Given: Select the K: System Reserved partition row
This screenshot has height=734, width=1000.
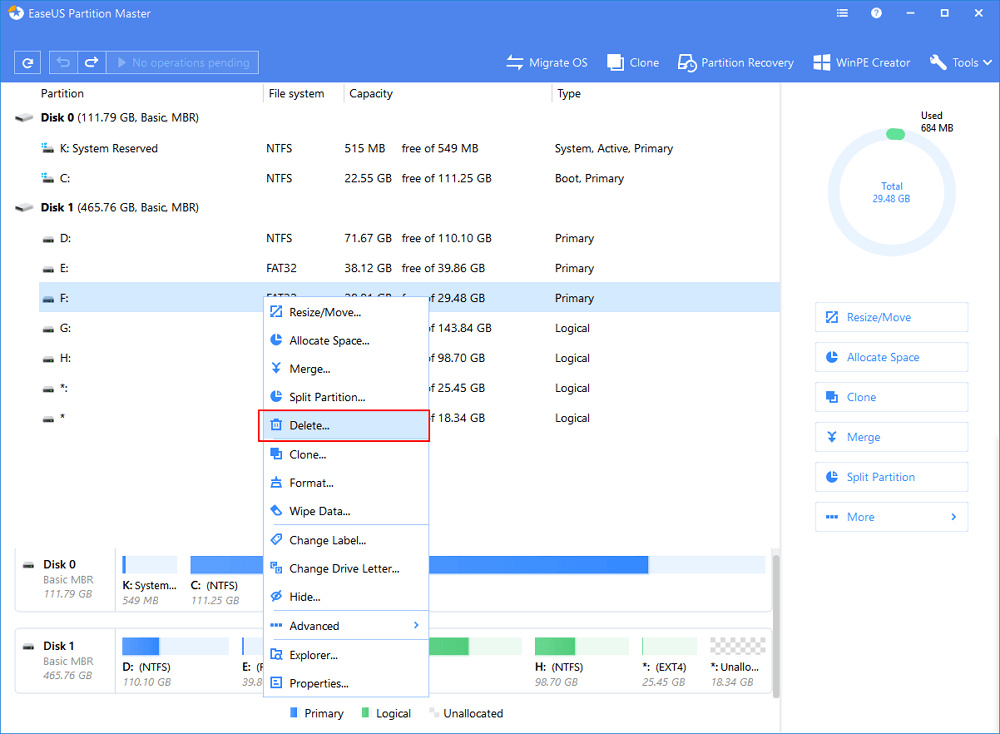Looking at the screenshot, I should pos(409,148).
